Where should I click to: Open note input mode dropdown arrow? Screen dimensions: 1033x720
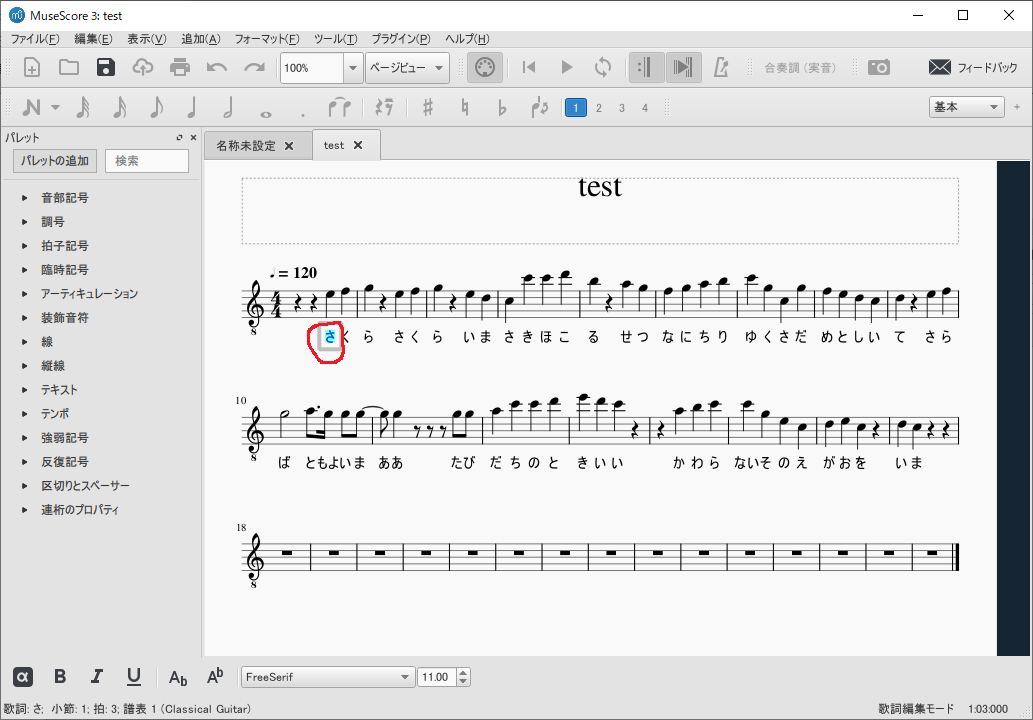coord(56,107)
